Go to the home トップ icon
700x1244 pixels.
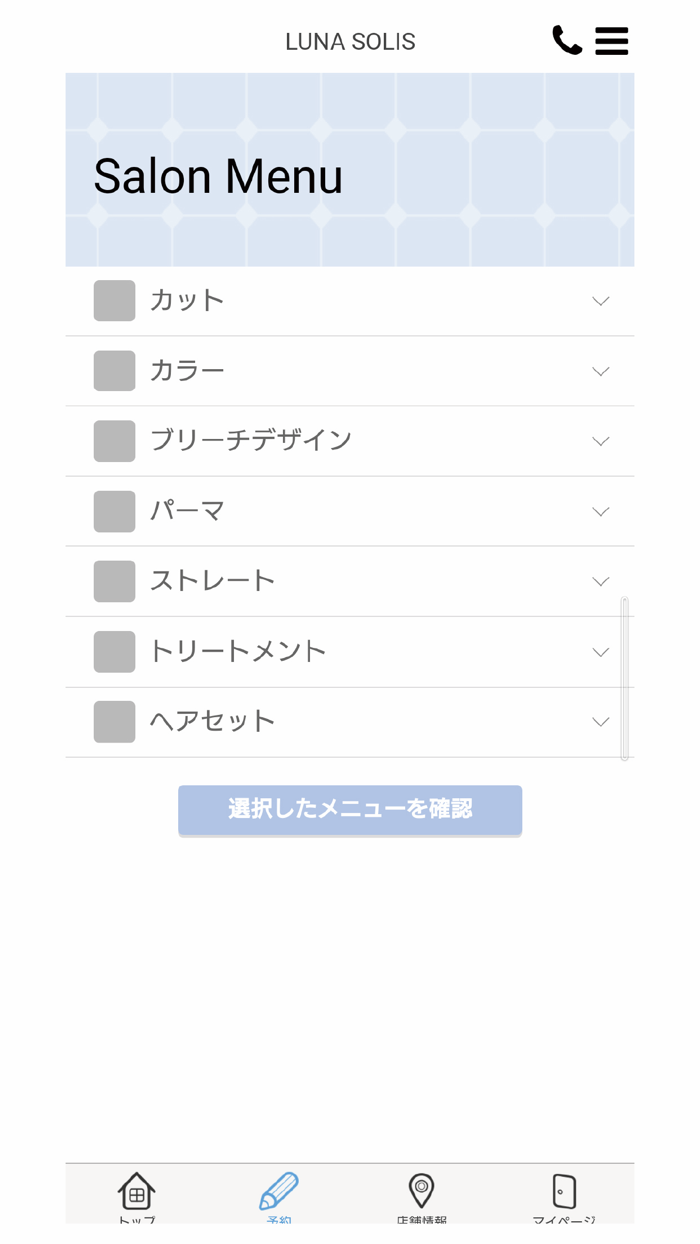point(137,1191)
